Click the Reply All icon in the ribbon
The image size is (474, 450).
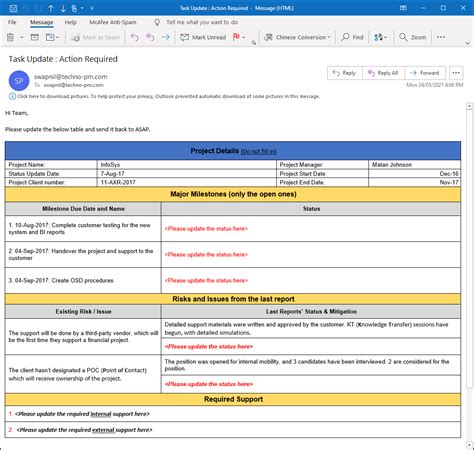(150, 37)
